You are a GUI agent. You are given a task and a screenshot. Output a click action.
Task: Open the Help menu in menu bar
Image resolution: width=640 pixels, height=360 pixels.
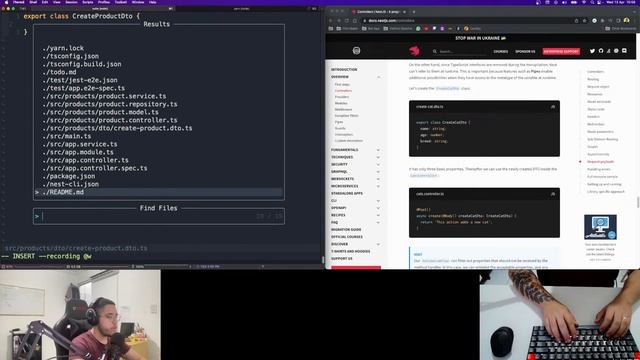[153, 2]
